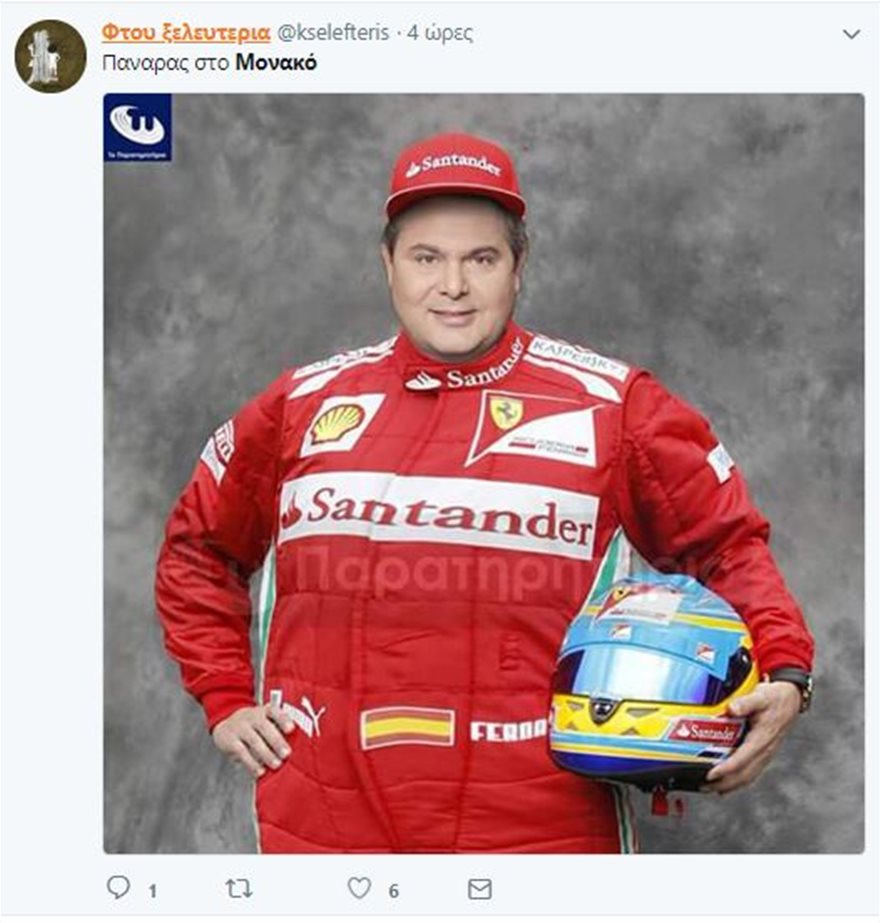Image resolution: width=880 pixels, height=923 pixels.
Task: Click the reply speech bubble icon
Action: pos(118,888)
